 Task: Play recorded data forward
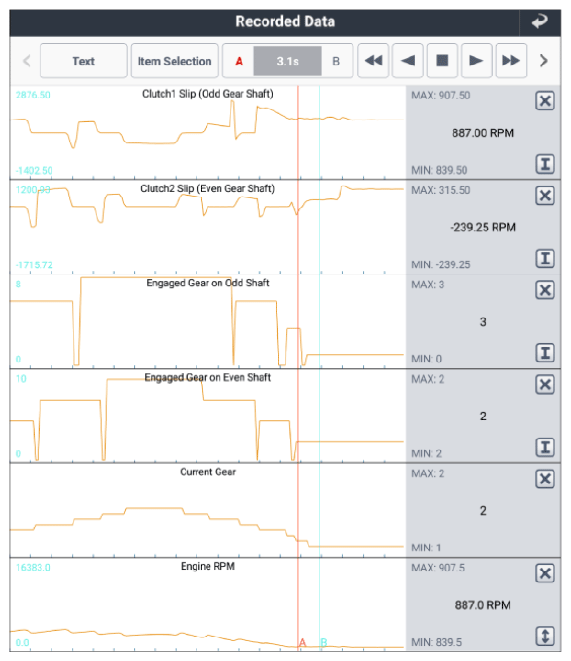(476, 61)
